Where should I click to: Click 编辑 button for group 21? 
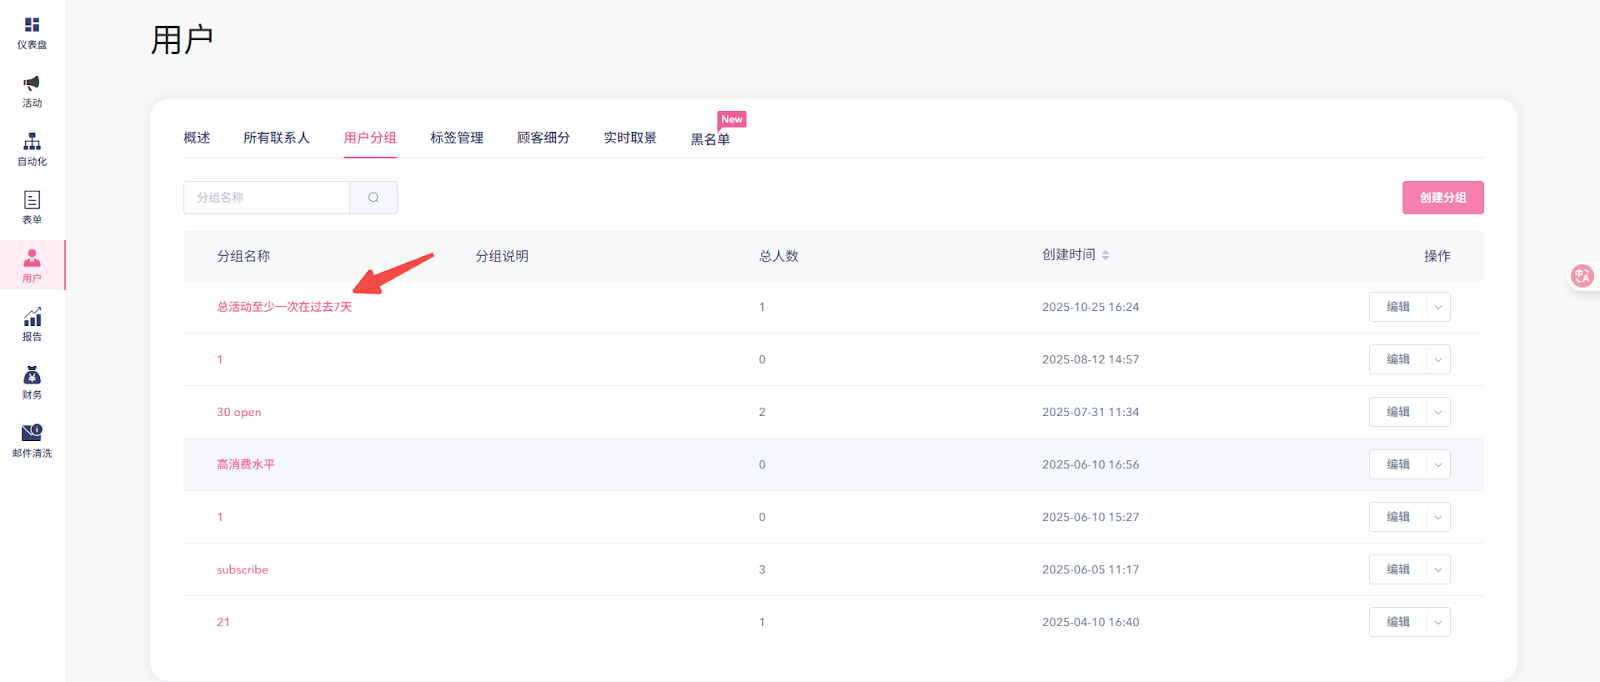1397,622
